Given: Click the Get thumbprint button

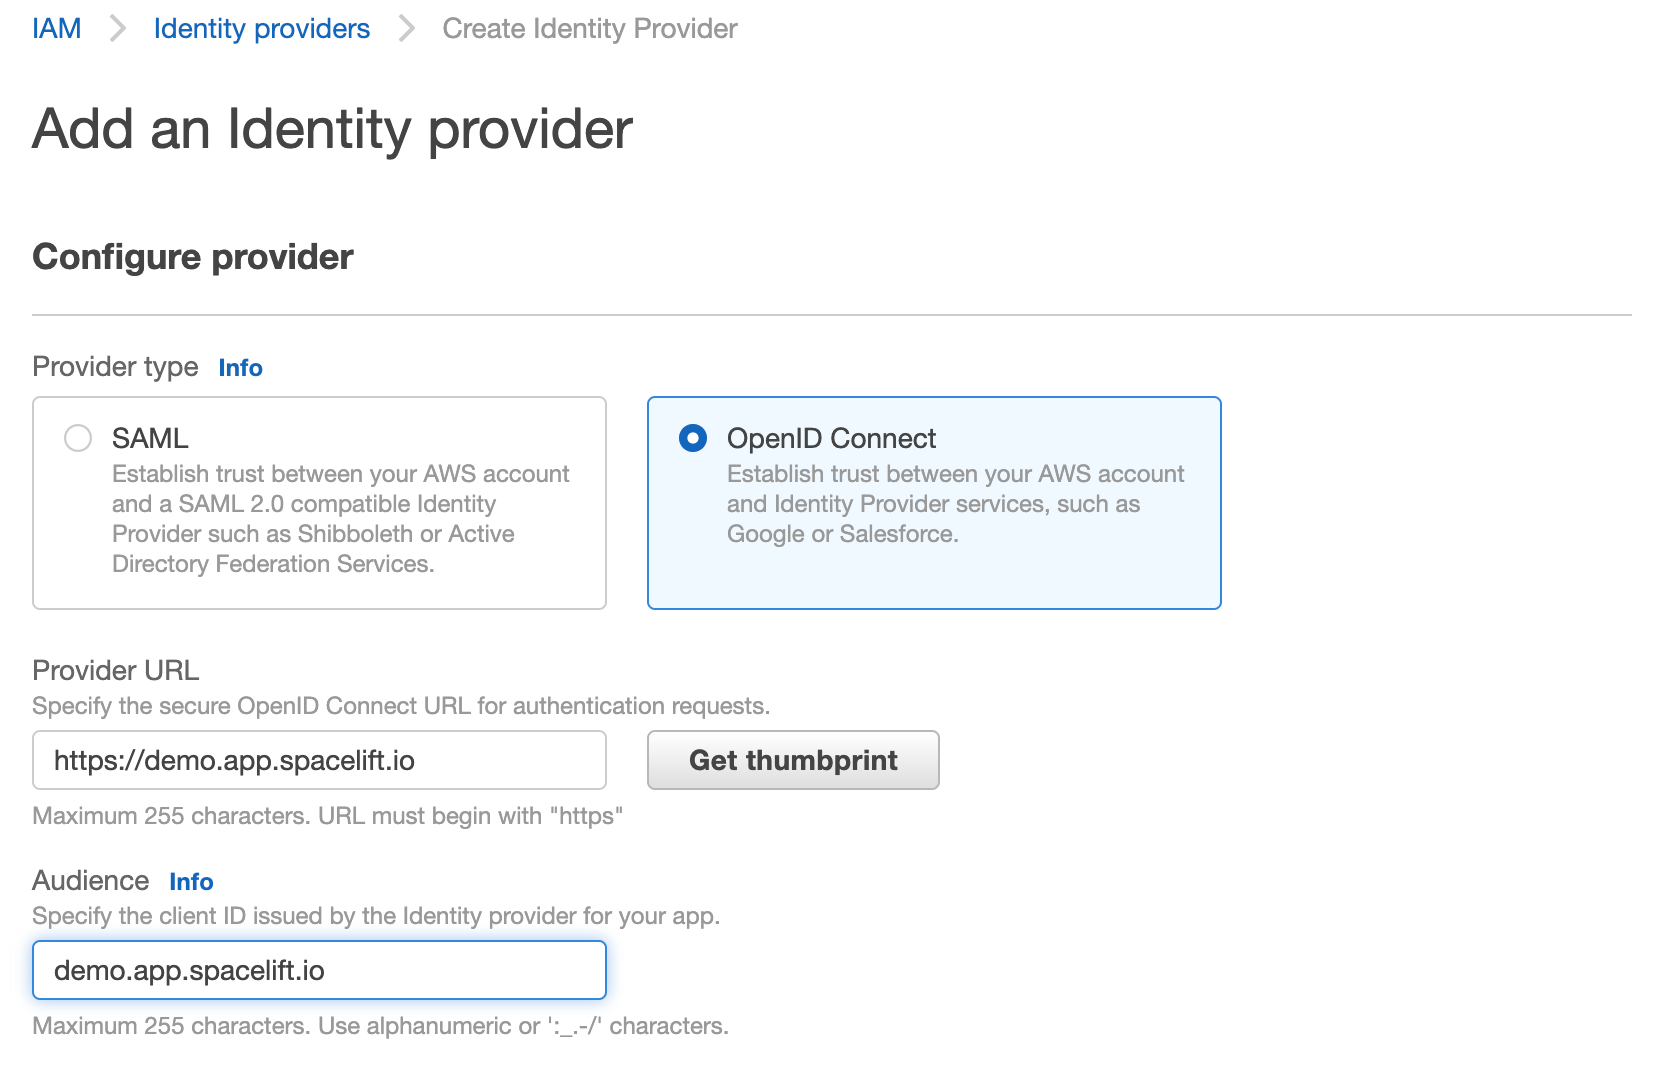Looking at the screenshot, I should coord(792,760).
